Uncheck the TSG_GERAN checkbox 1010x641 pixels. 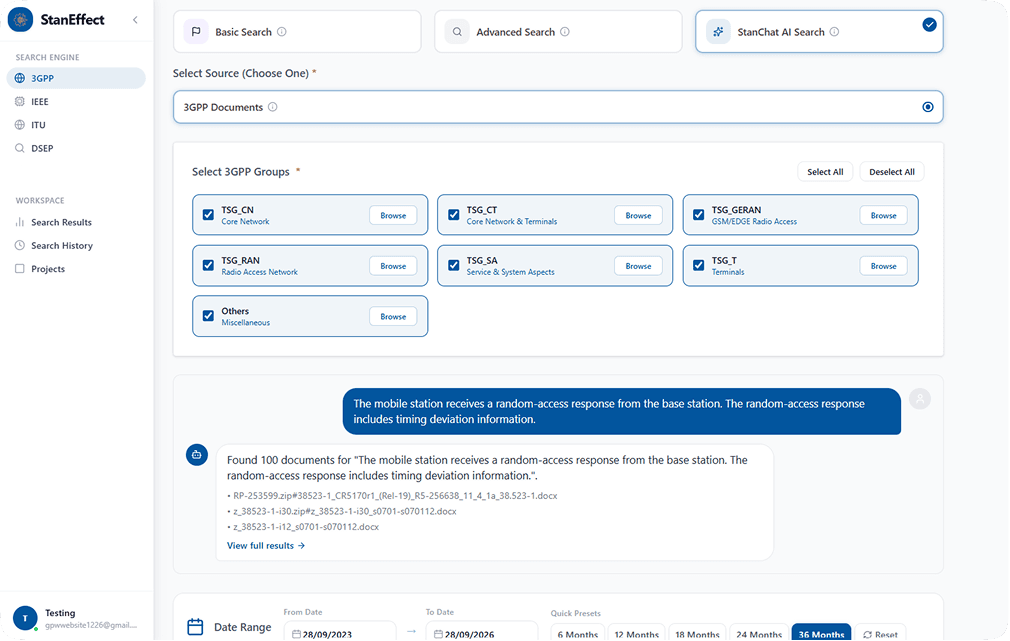tap(698, 215)
